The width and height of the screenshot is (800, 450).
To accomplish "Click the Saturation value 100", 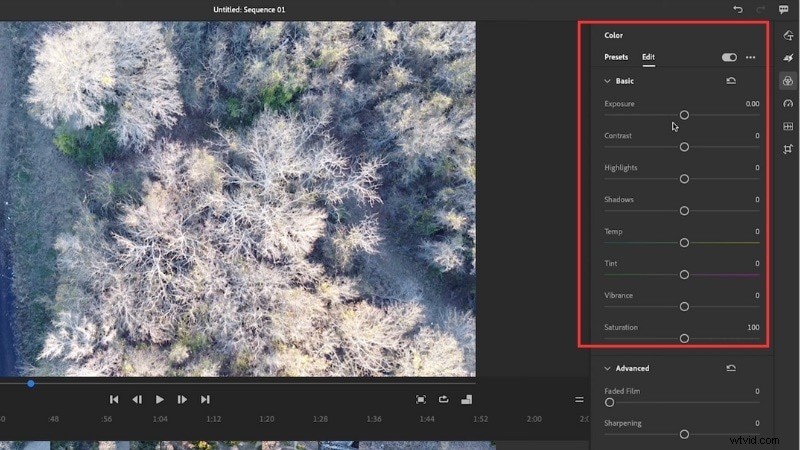I will 753,327.
